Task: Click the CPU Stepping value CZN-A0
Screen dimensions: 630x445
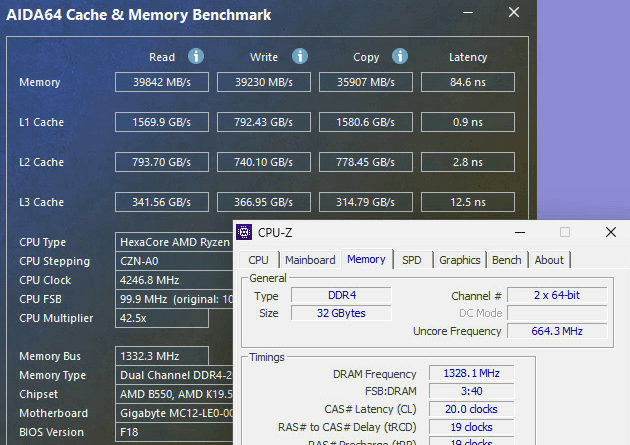Action: click(174, 261)
